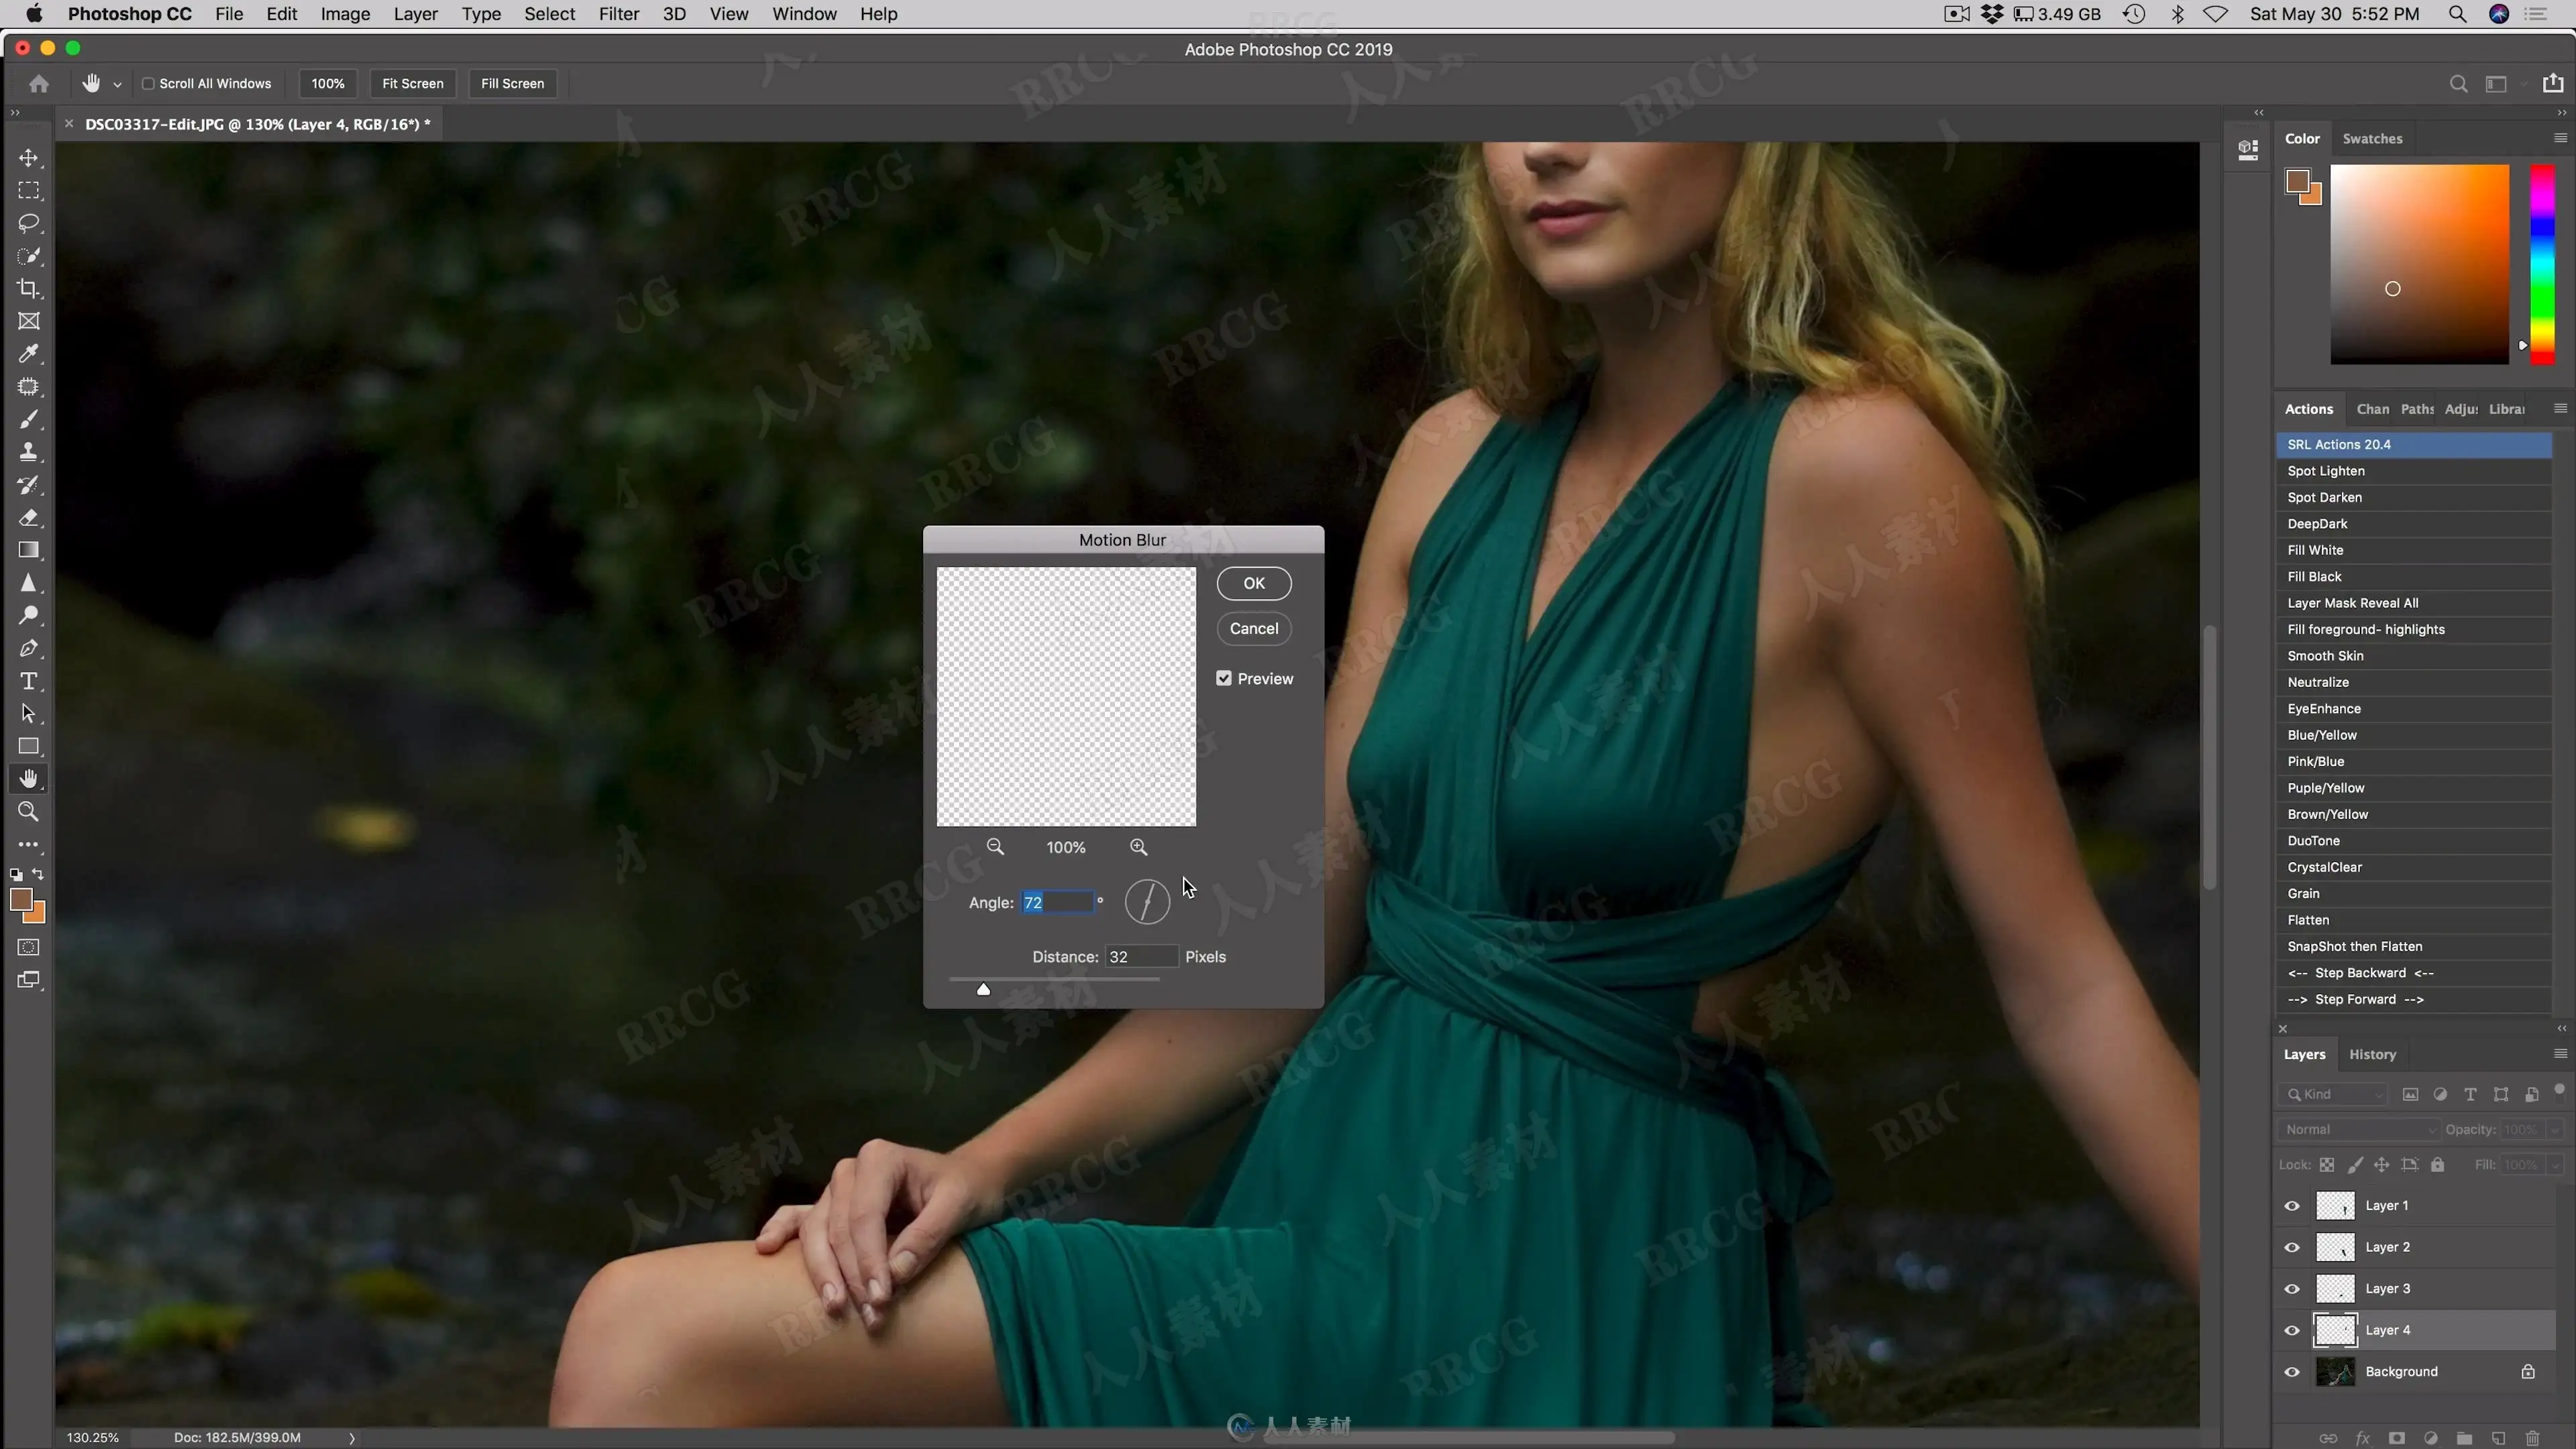
Task: Select the Eyedropper tool
Action: 29,354
